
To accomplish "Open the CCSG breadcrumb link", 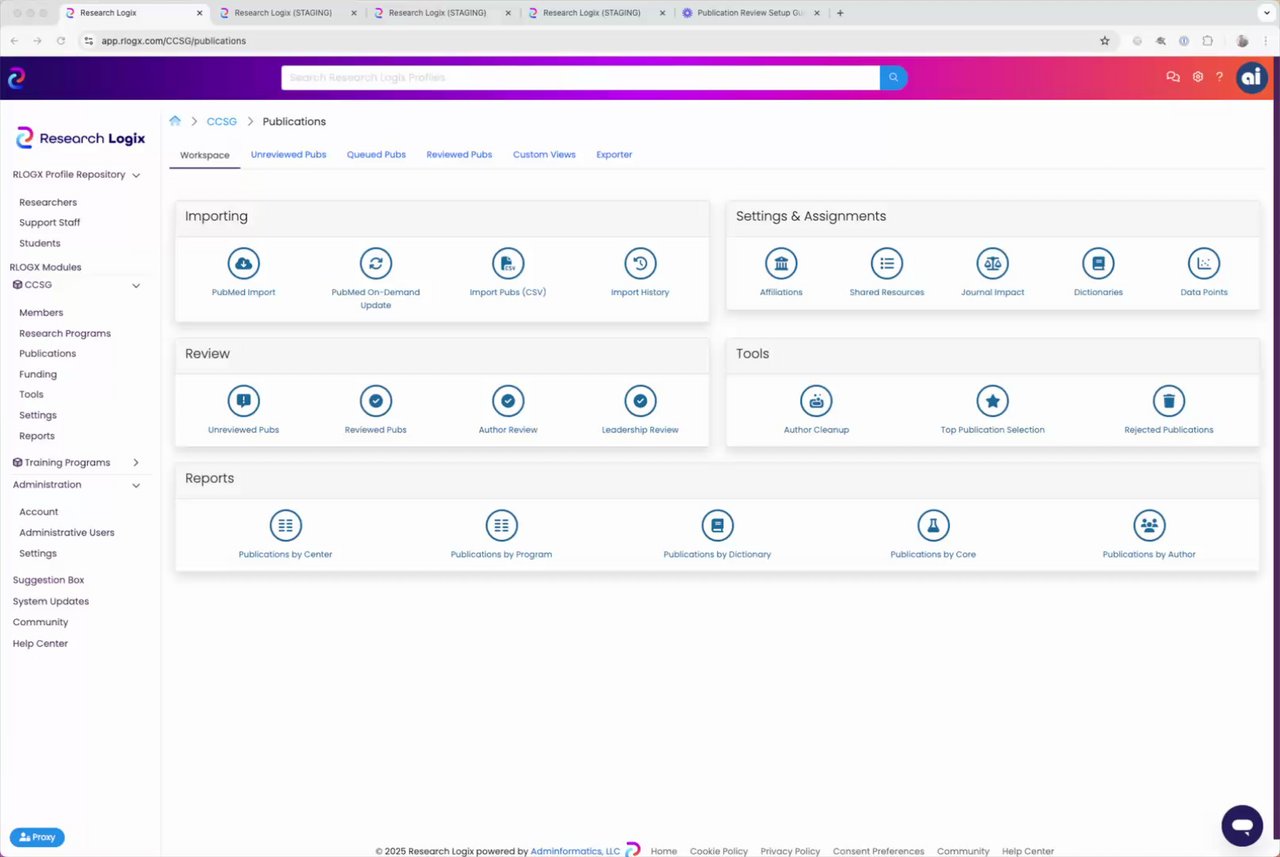I will [222, 121].
